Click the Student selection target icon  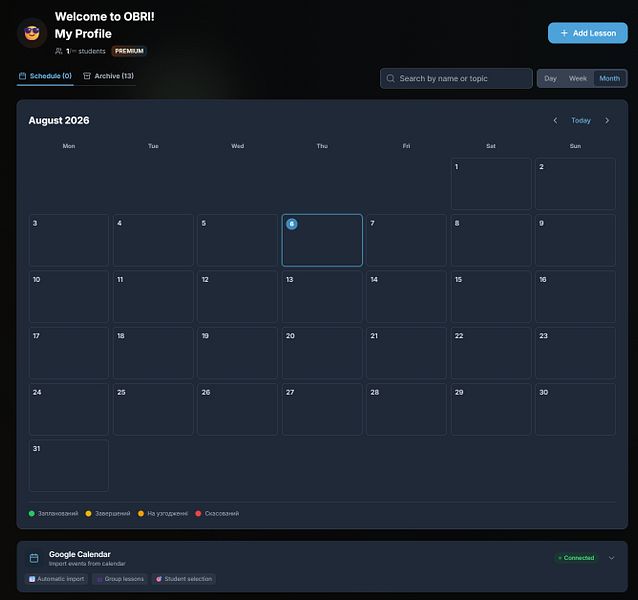(159, 579)
